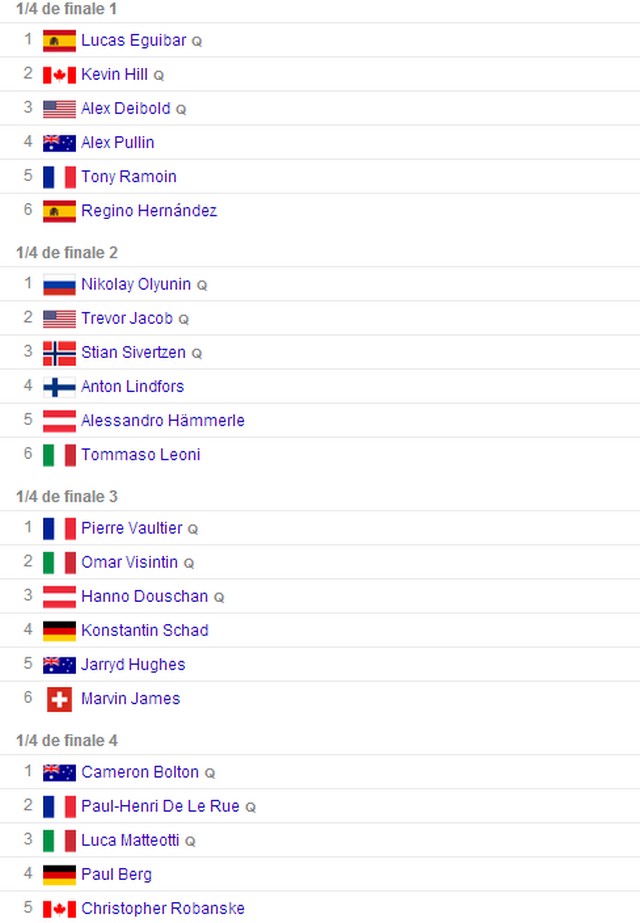Image resolution: width=640 pixels, height=923 pixels.
Task: Click the Australian flag next to Cameron Bolton
Action: (x=59, y=772)
